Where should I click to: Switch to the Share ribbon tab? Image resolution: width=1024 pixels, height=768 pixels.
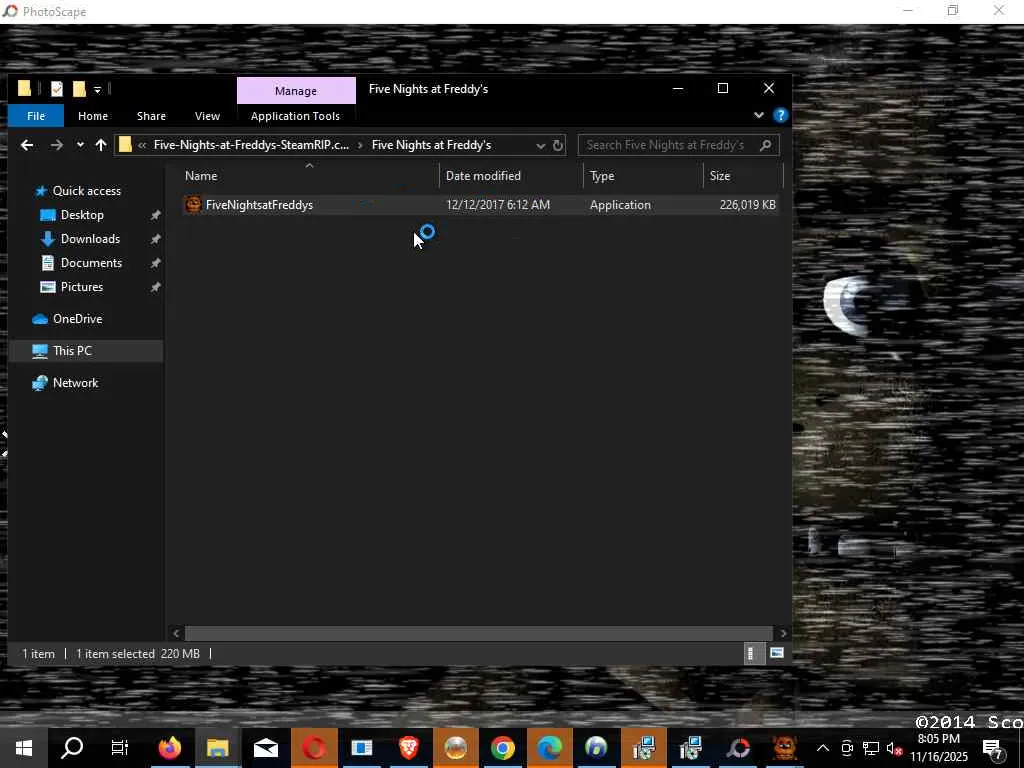point(151,116)
